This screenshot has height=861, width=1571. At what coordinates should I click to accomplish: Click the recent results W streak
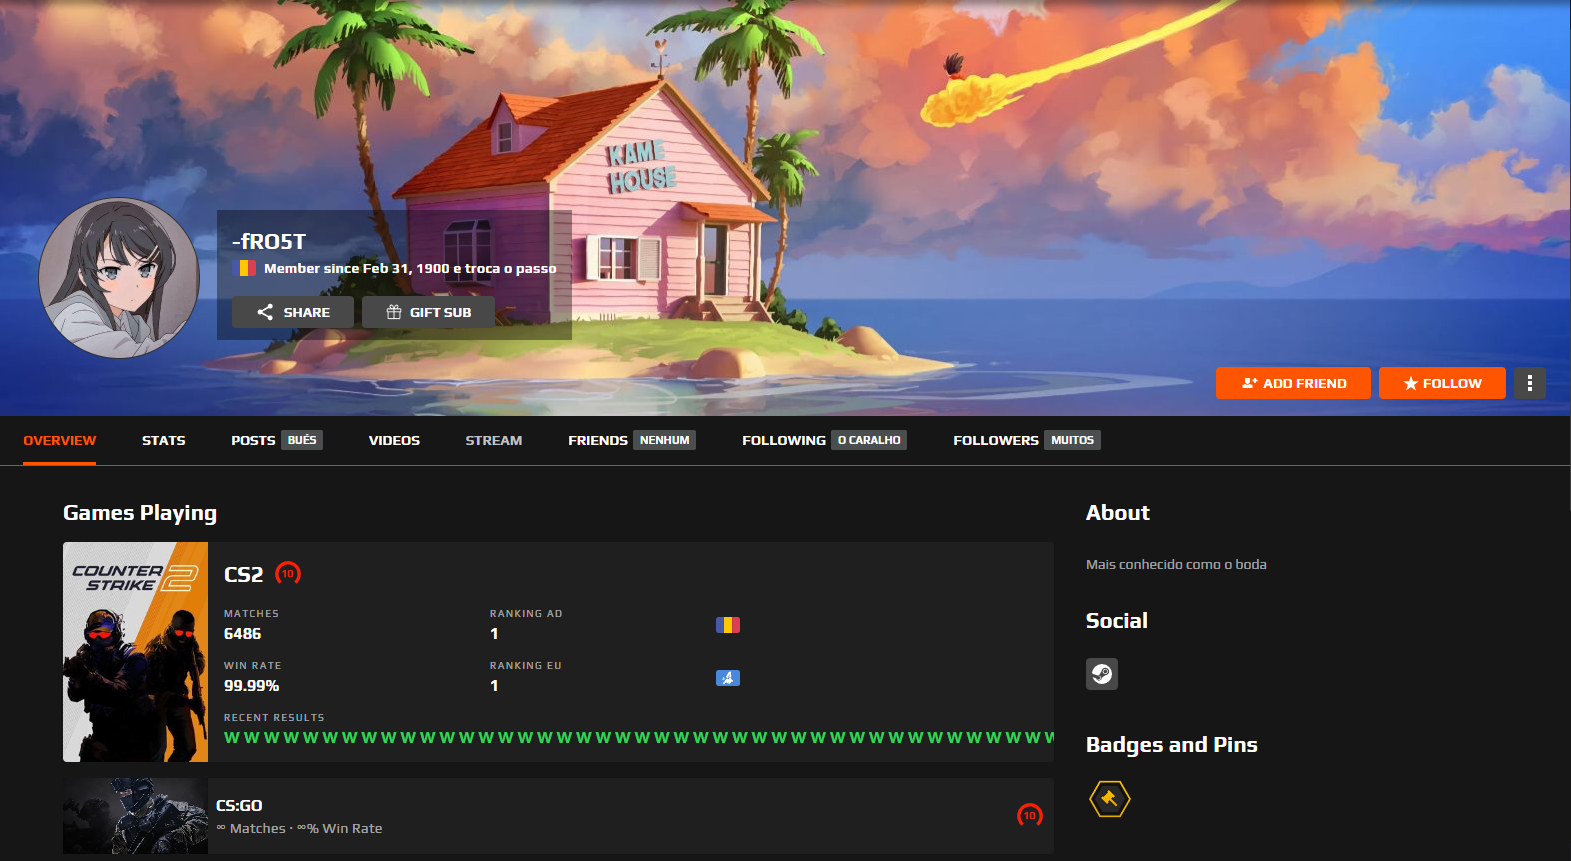pos(639,738)
